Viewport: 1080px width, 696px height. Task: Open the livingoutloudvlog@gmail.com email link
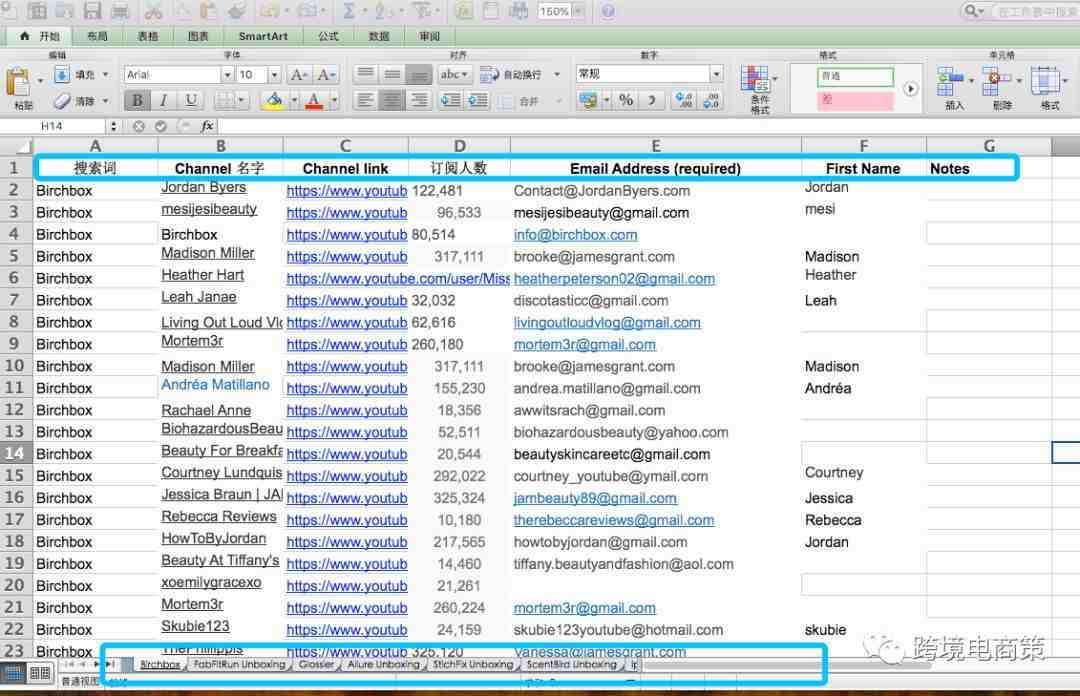[x=607, y=323]
